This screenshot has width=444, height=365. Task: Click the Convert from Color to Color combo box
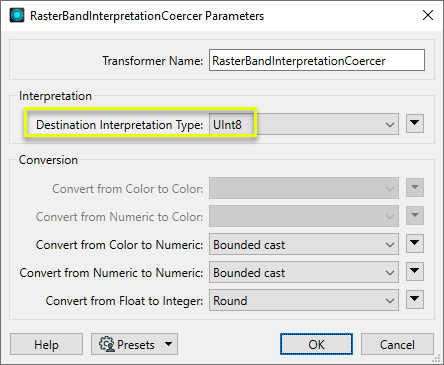pos(304,188)
